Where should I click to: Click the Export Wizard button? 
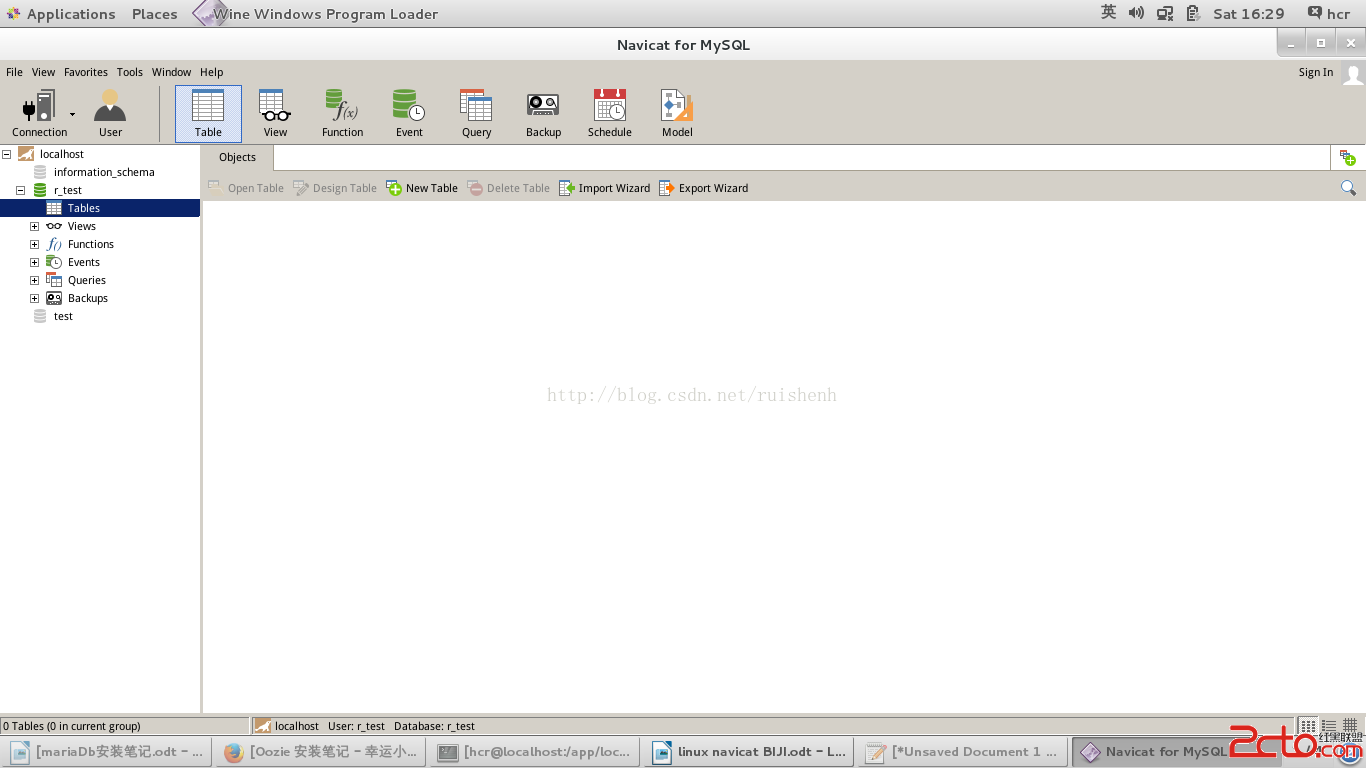tap(703, 188)
